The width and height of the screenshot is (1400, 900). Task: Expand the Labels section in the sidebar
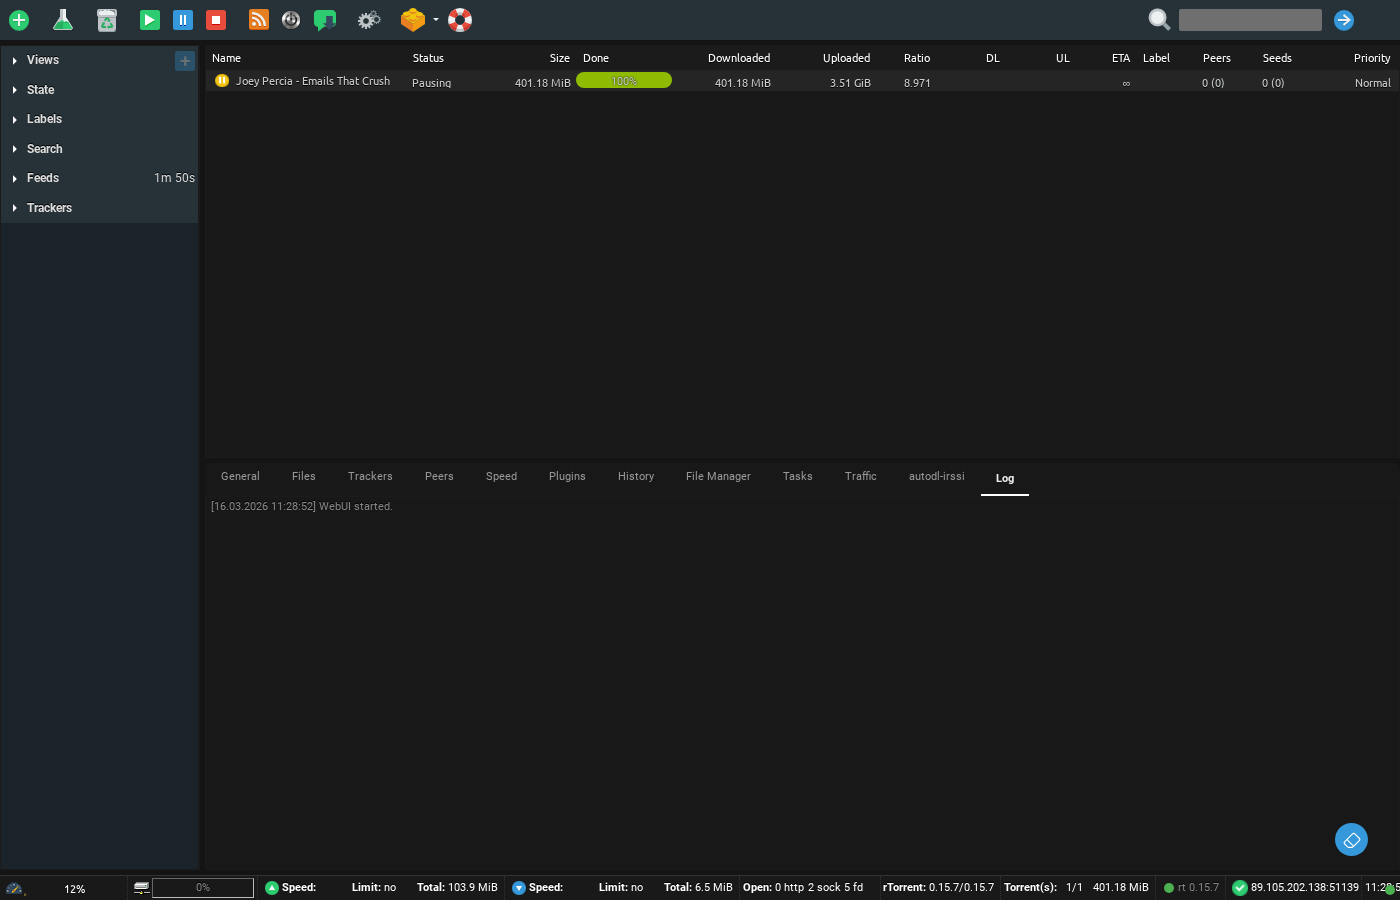pos(44,119)
